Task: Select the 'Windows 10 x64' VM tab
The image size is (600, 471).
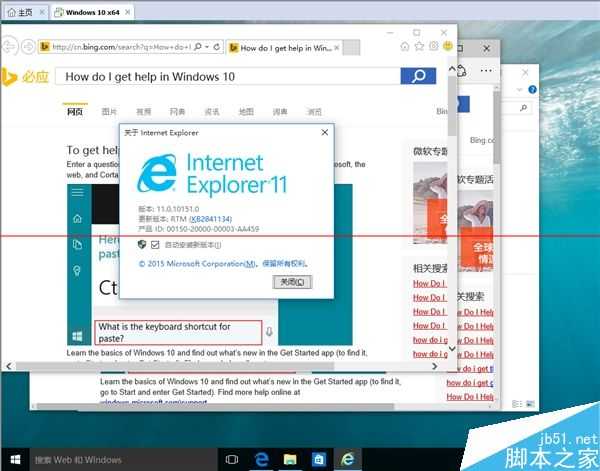Action: (x=92, y=12)
